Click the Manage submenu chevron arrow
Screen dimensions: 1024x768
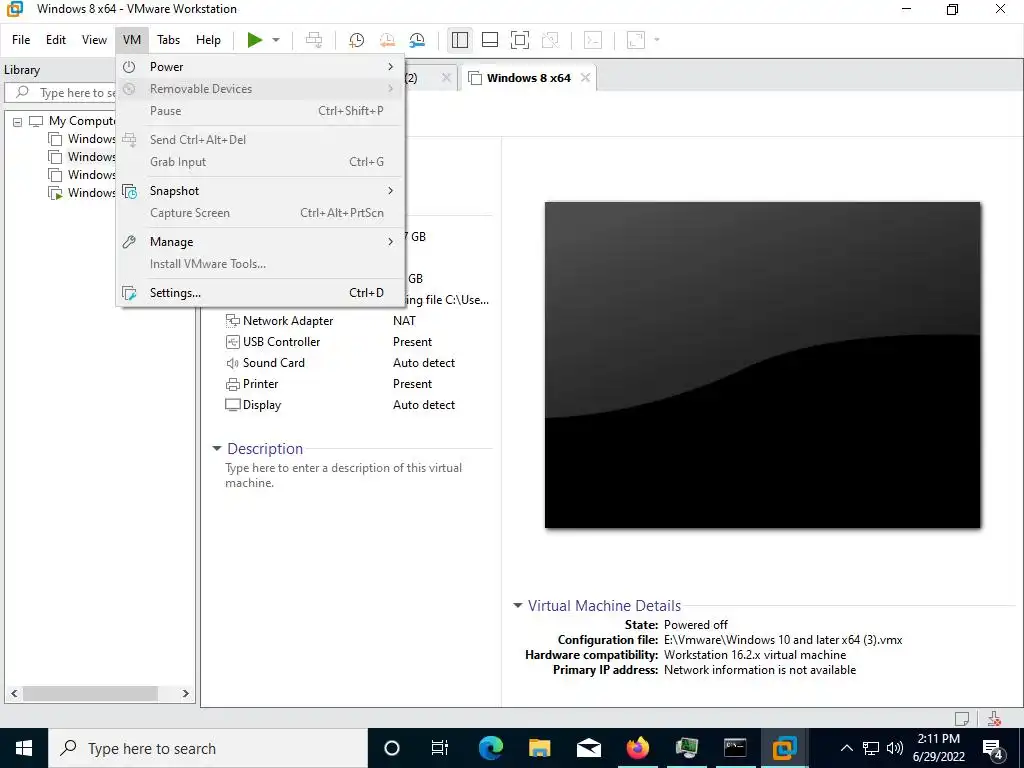391,242
